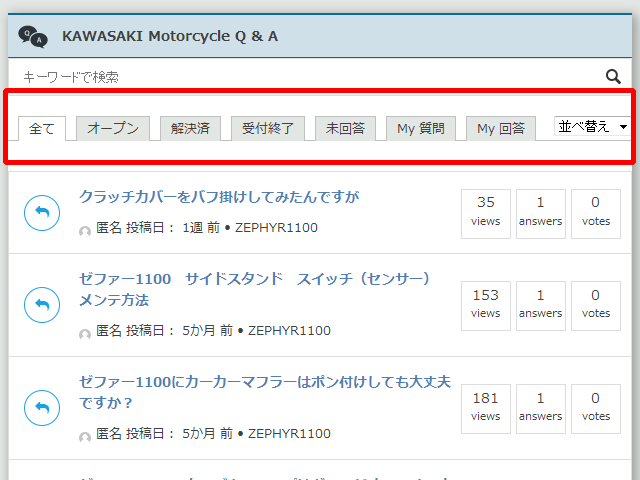Click votes count for カーカーマフラー question
The height and width of the screenshot is (480, 640).
(x=596, y=409)
